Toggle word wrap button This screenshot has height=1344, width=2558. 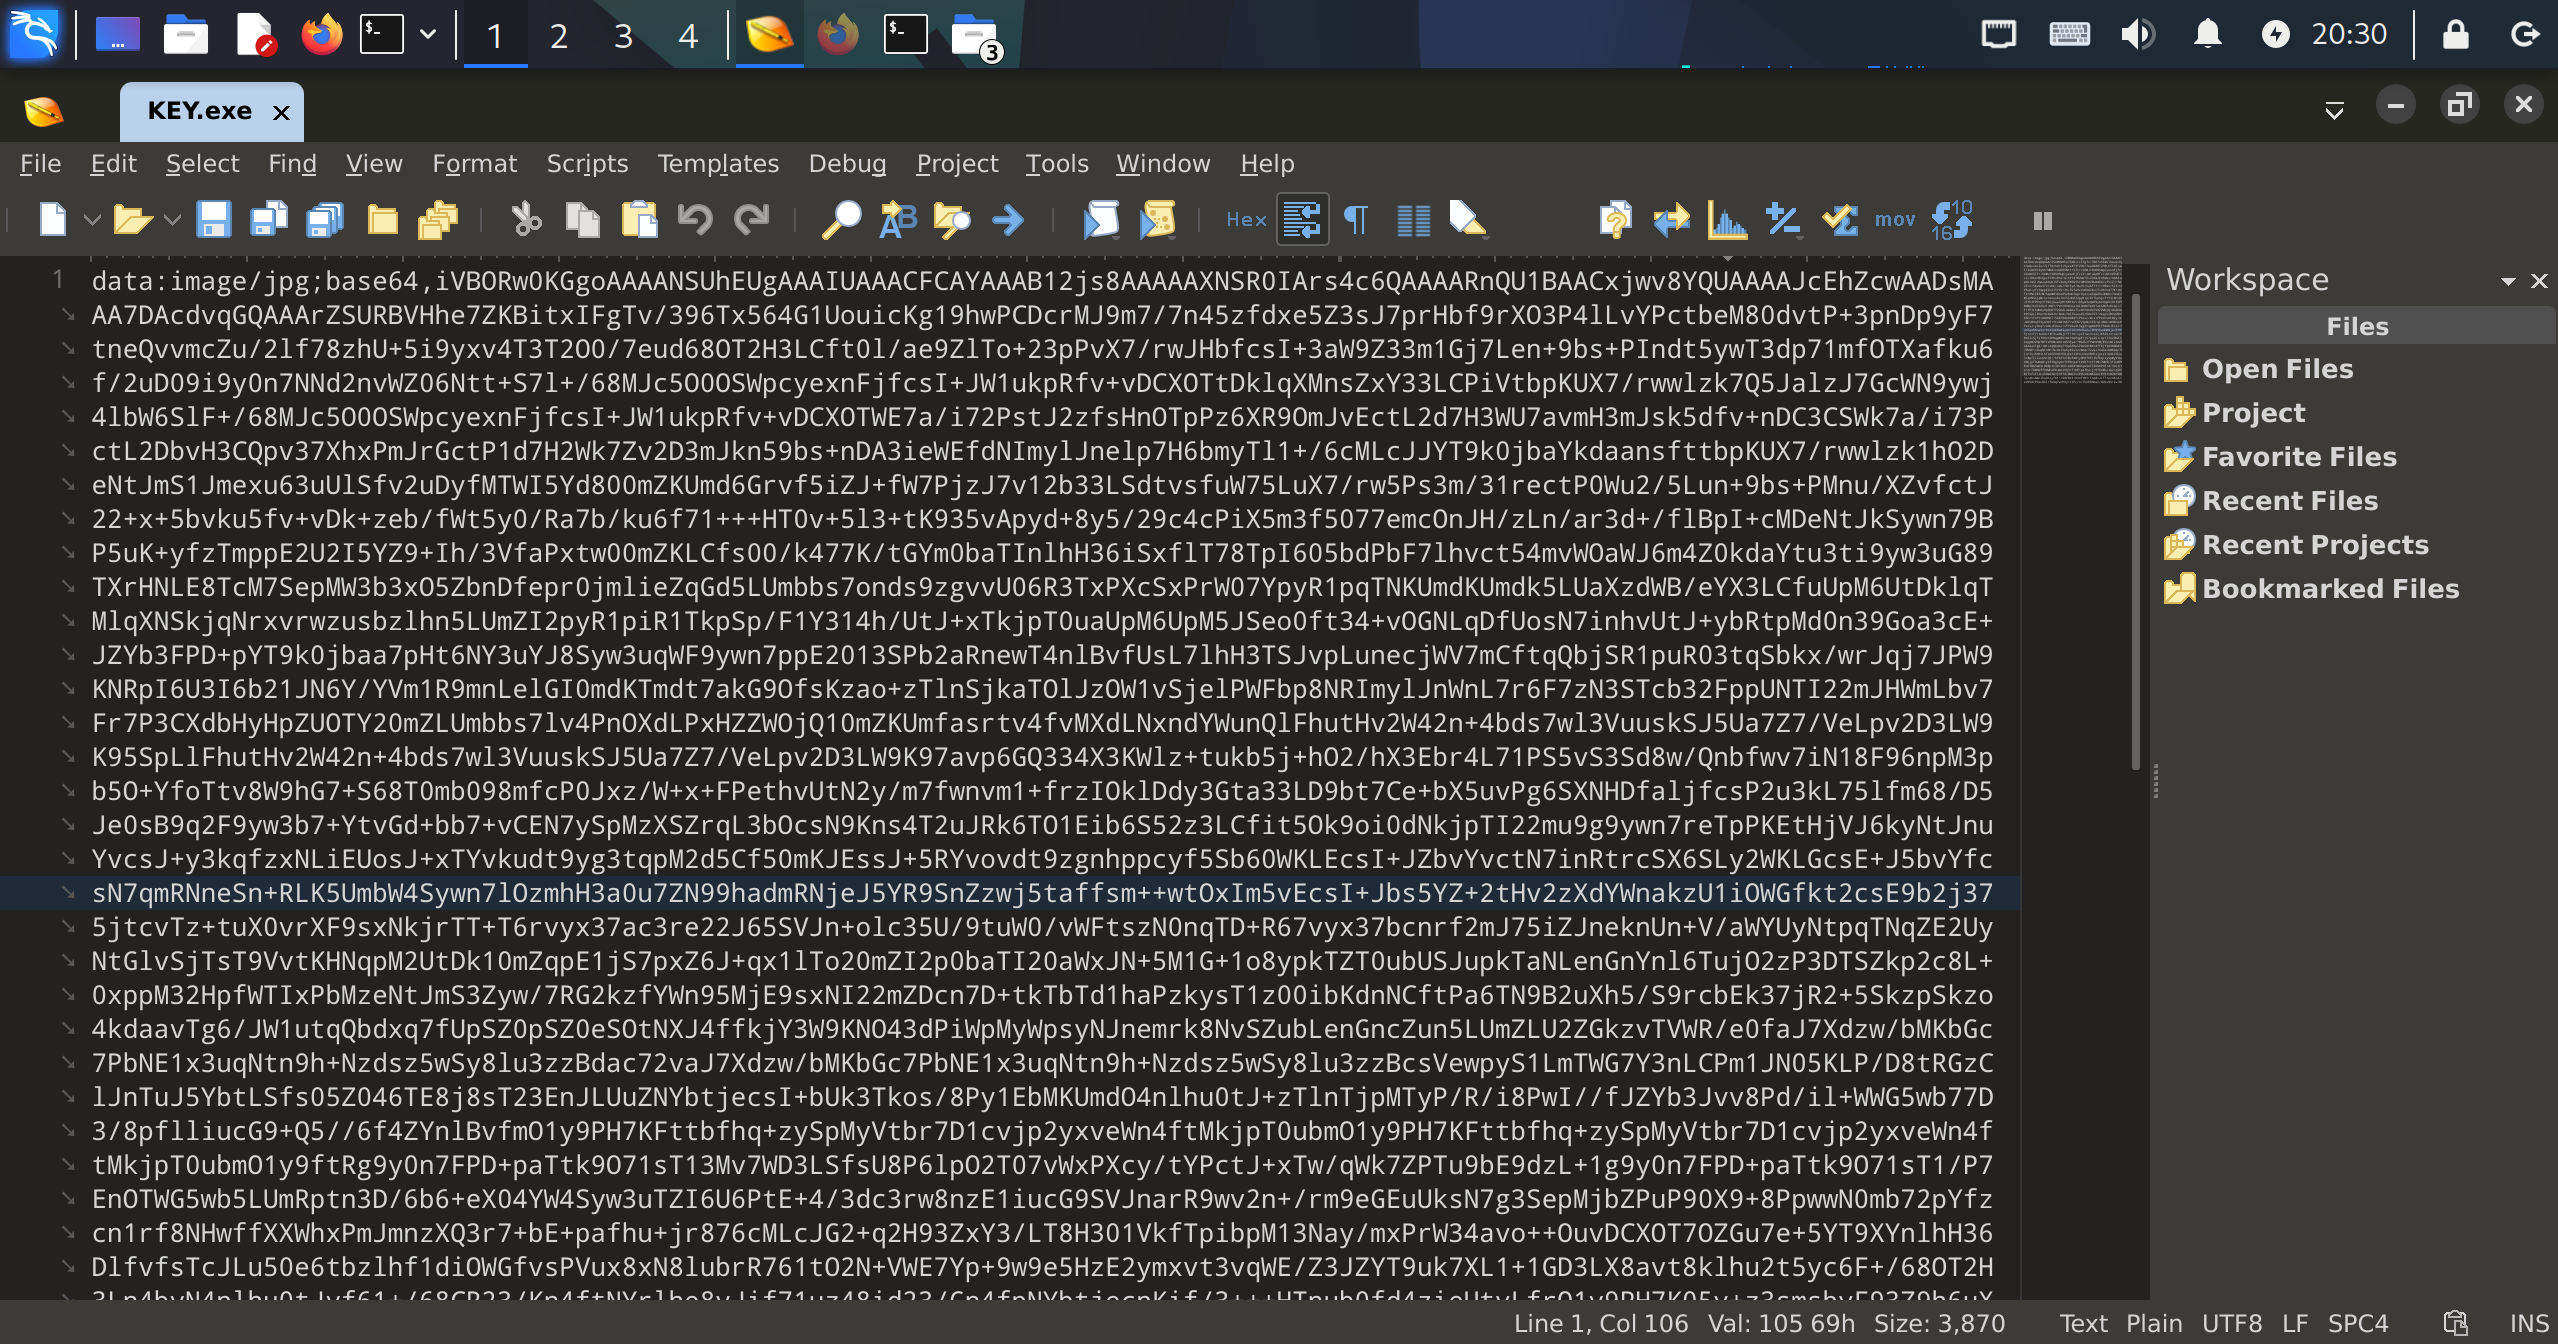point(1302,219)
